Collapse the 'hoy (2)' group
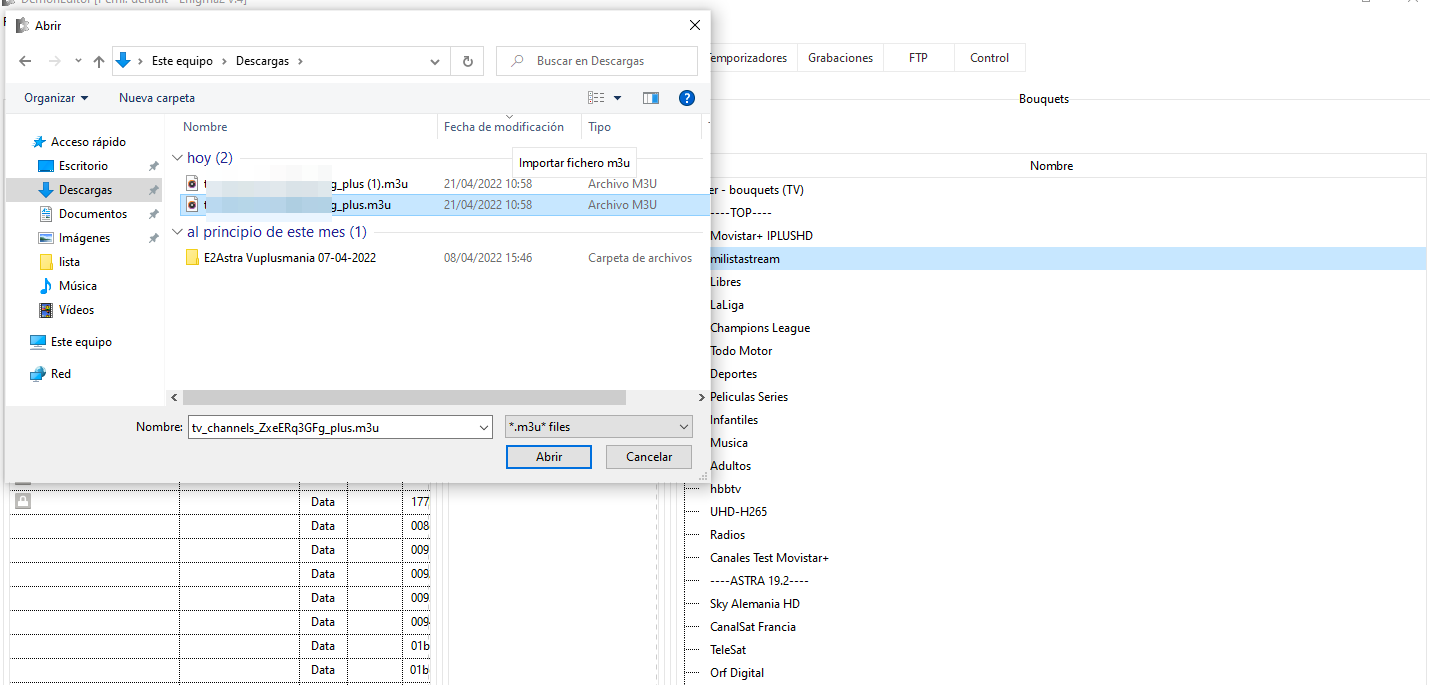Viewport: 1430px width, 685px height. [178, 158]
